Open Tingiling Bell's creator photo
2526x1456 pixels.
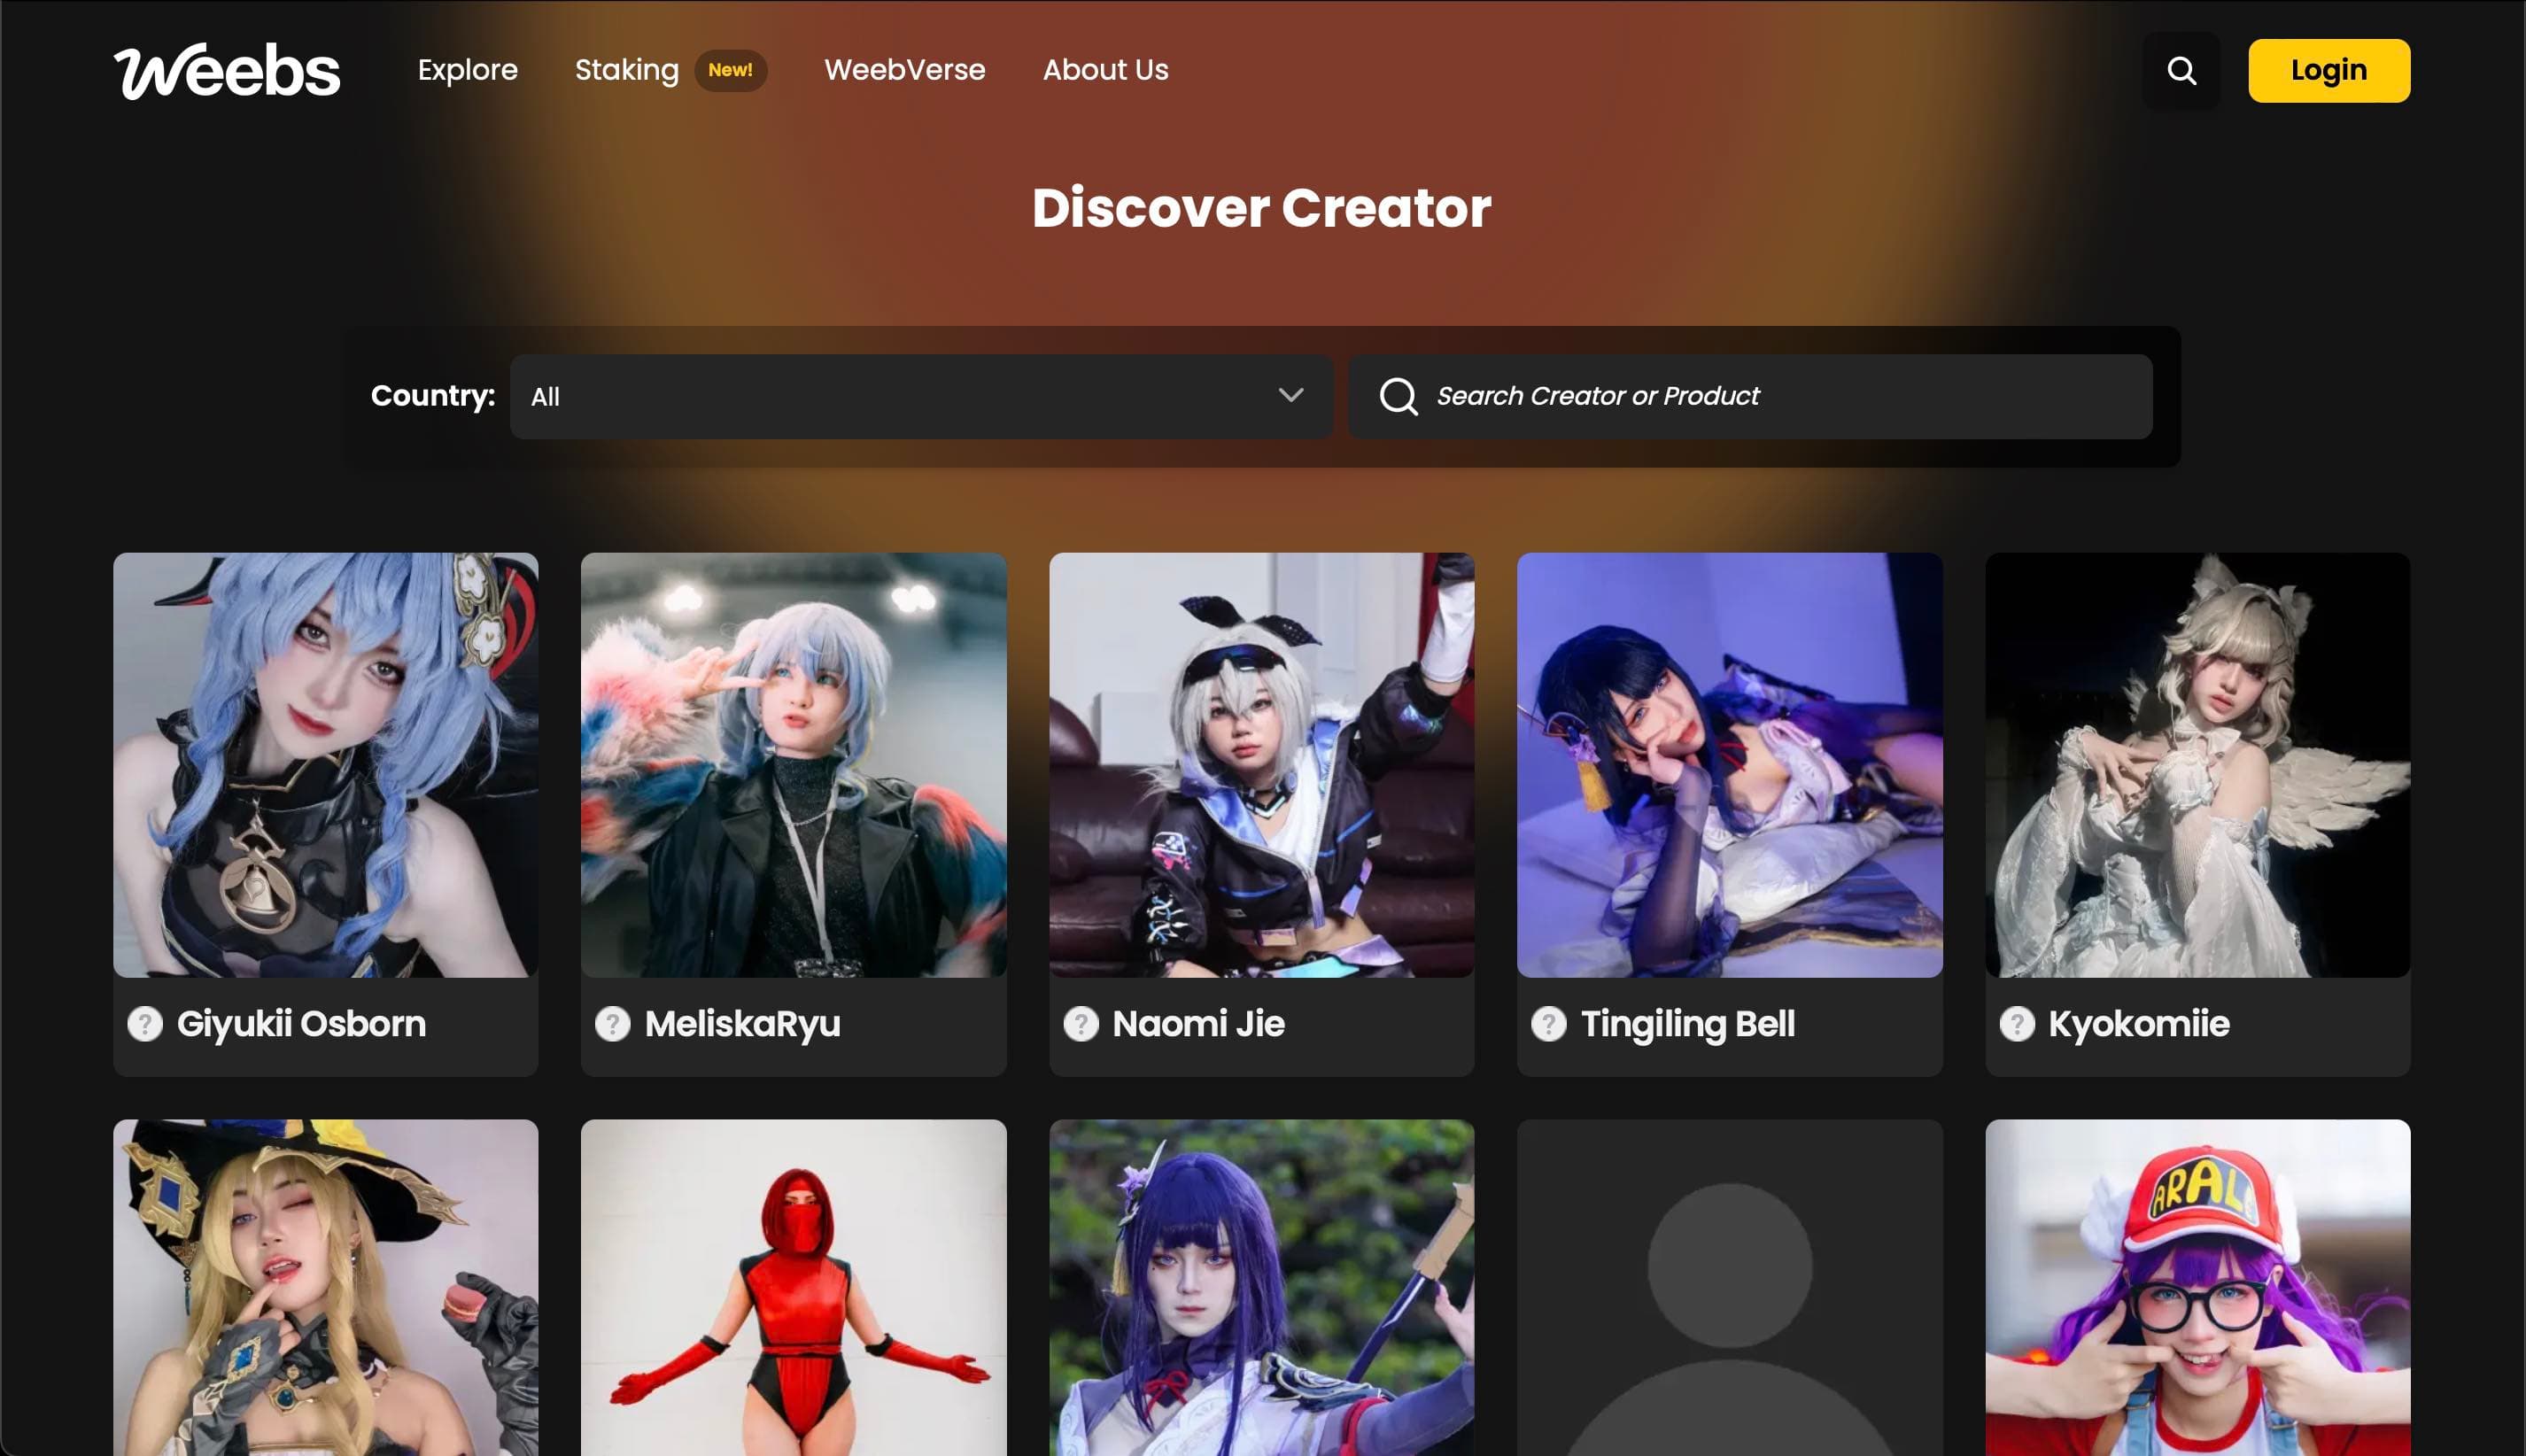(1730, 765)
